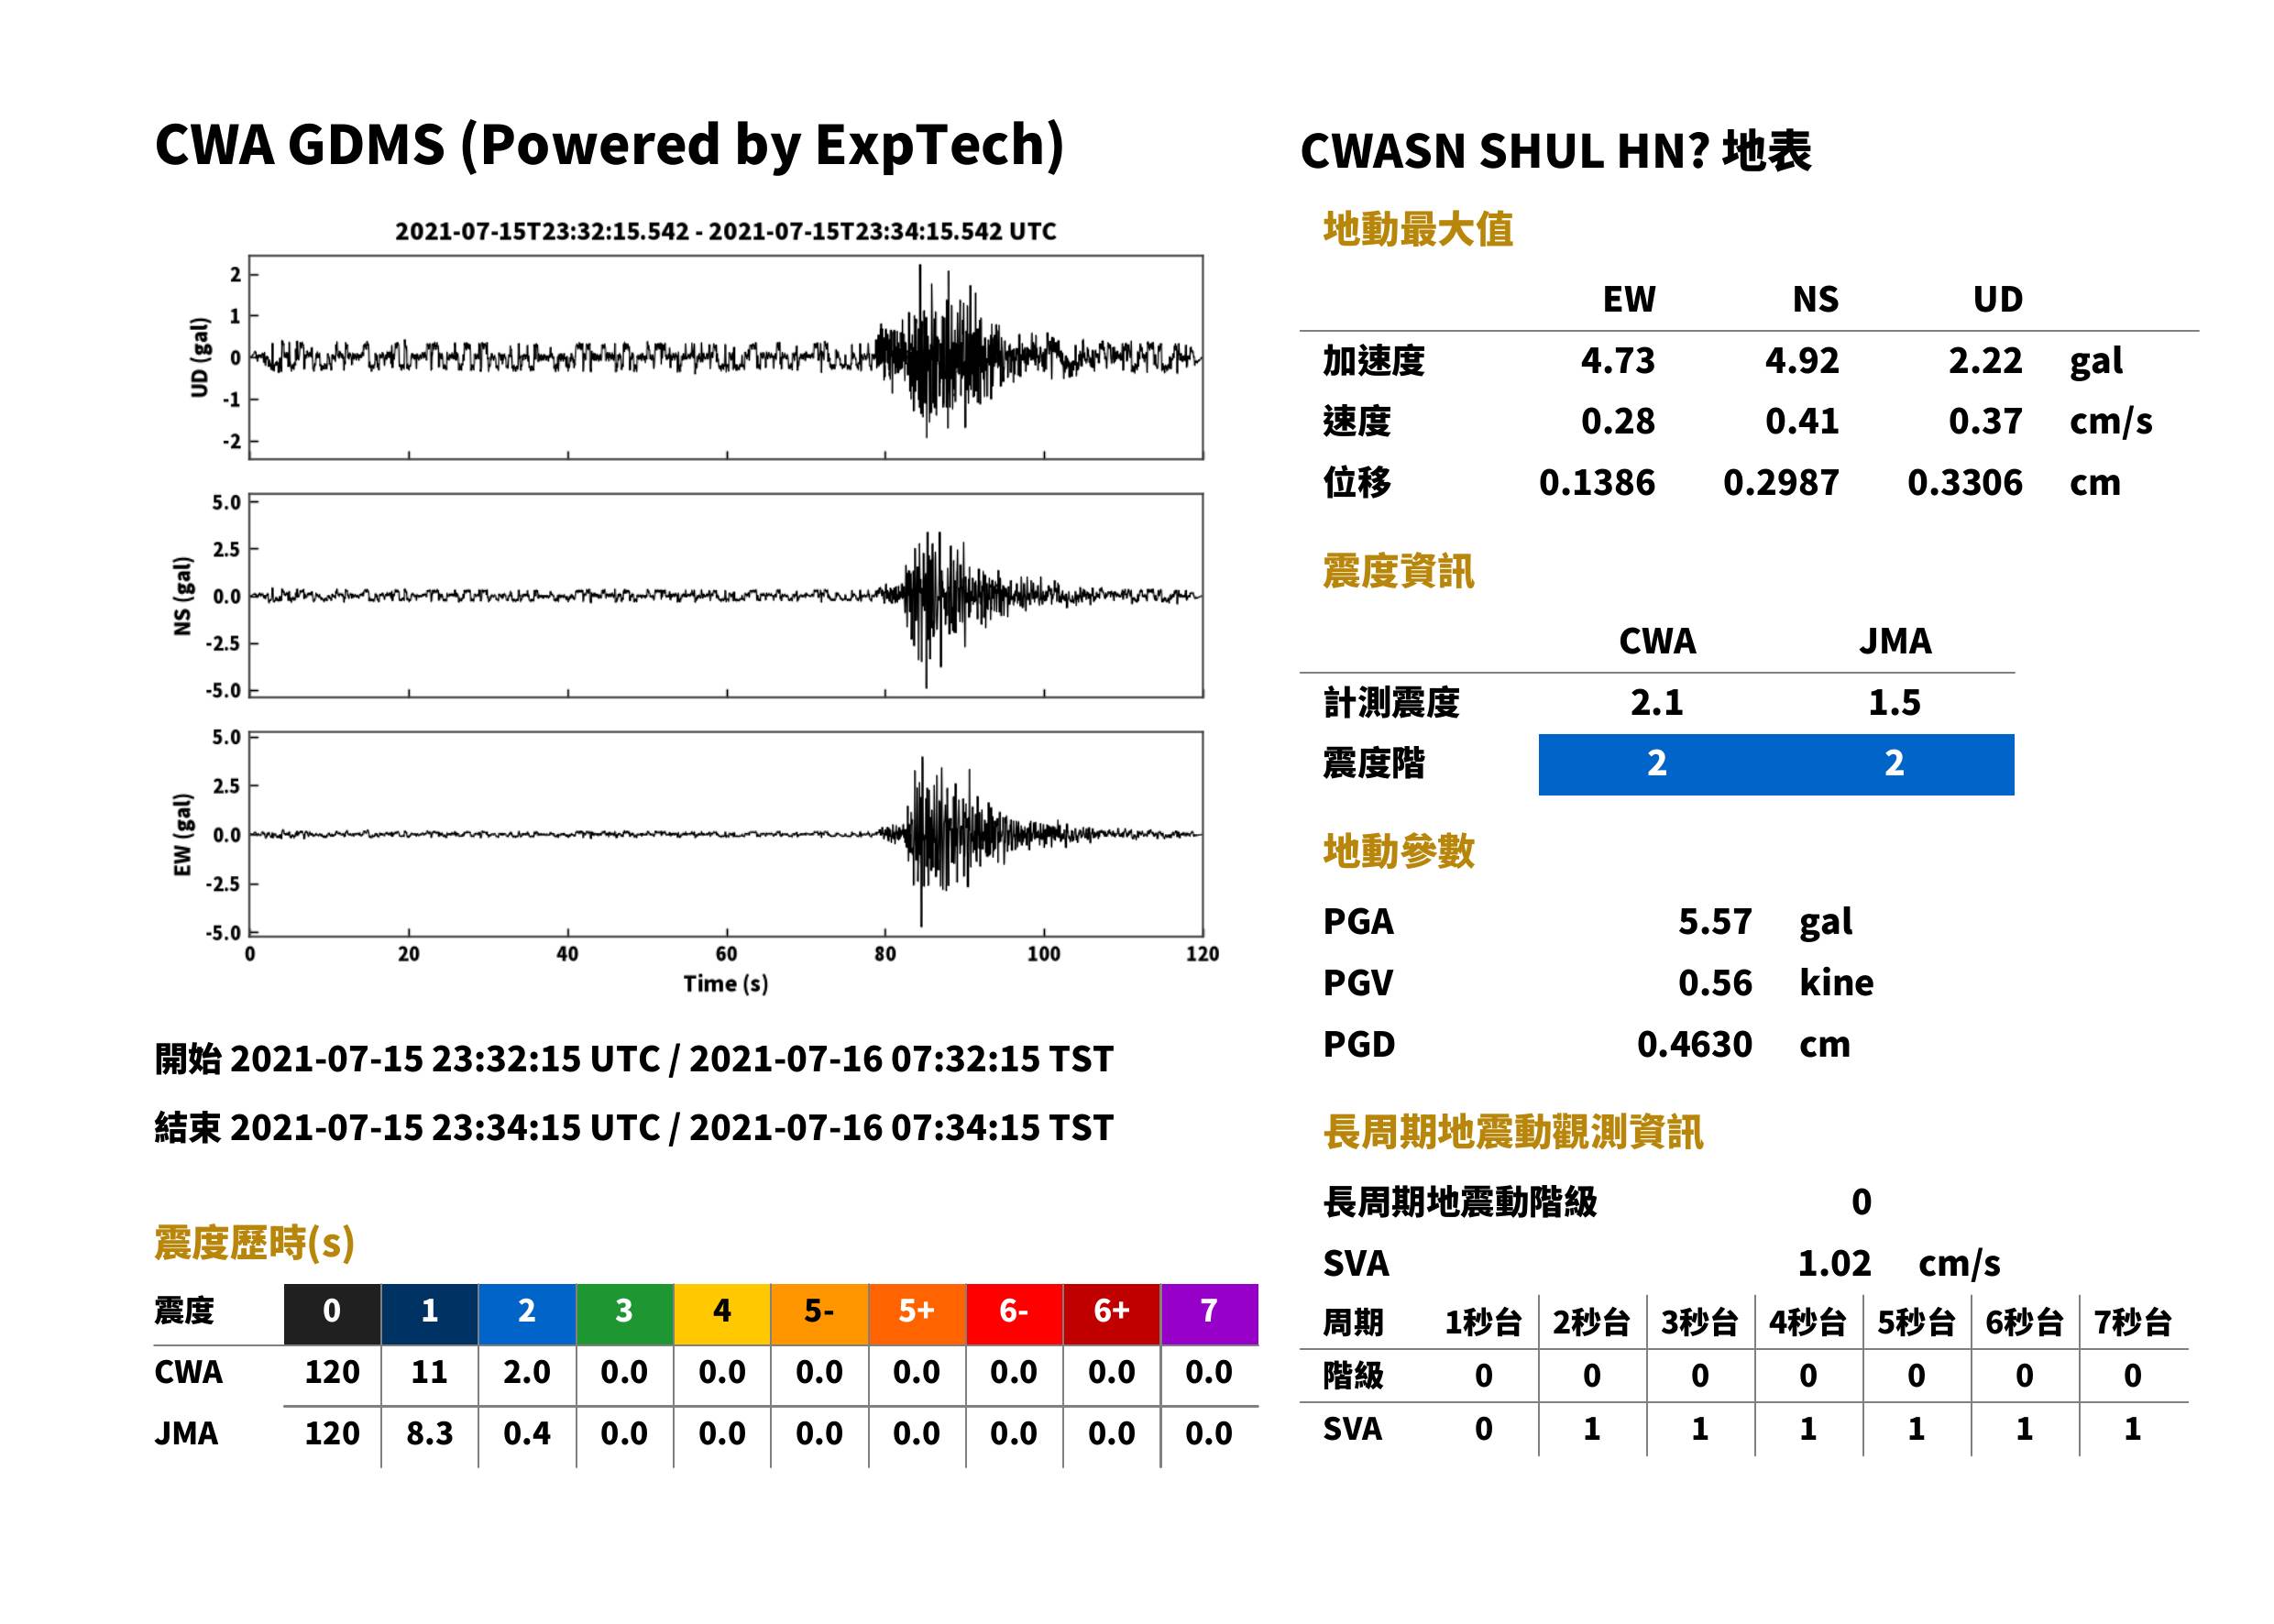
Task: Click the UD waveform plot
Action: 725,357
